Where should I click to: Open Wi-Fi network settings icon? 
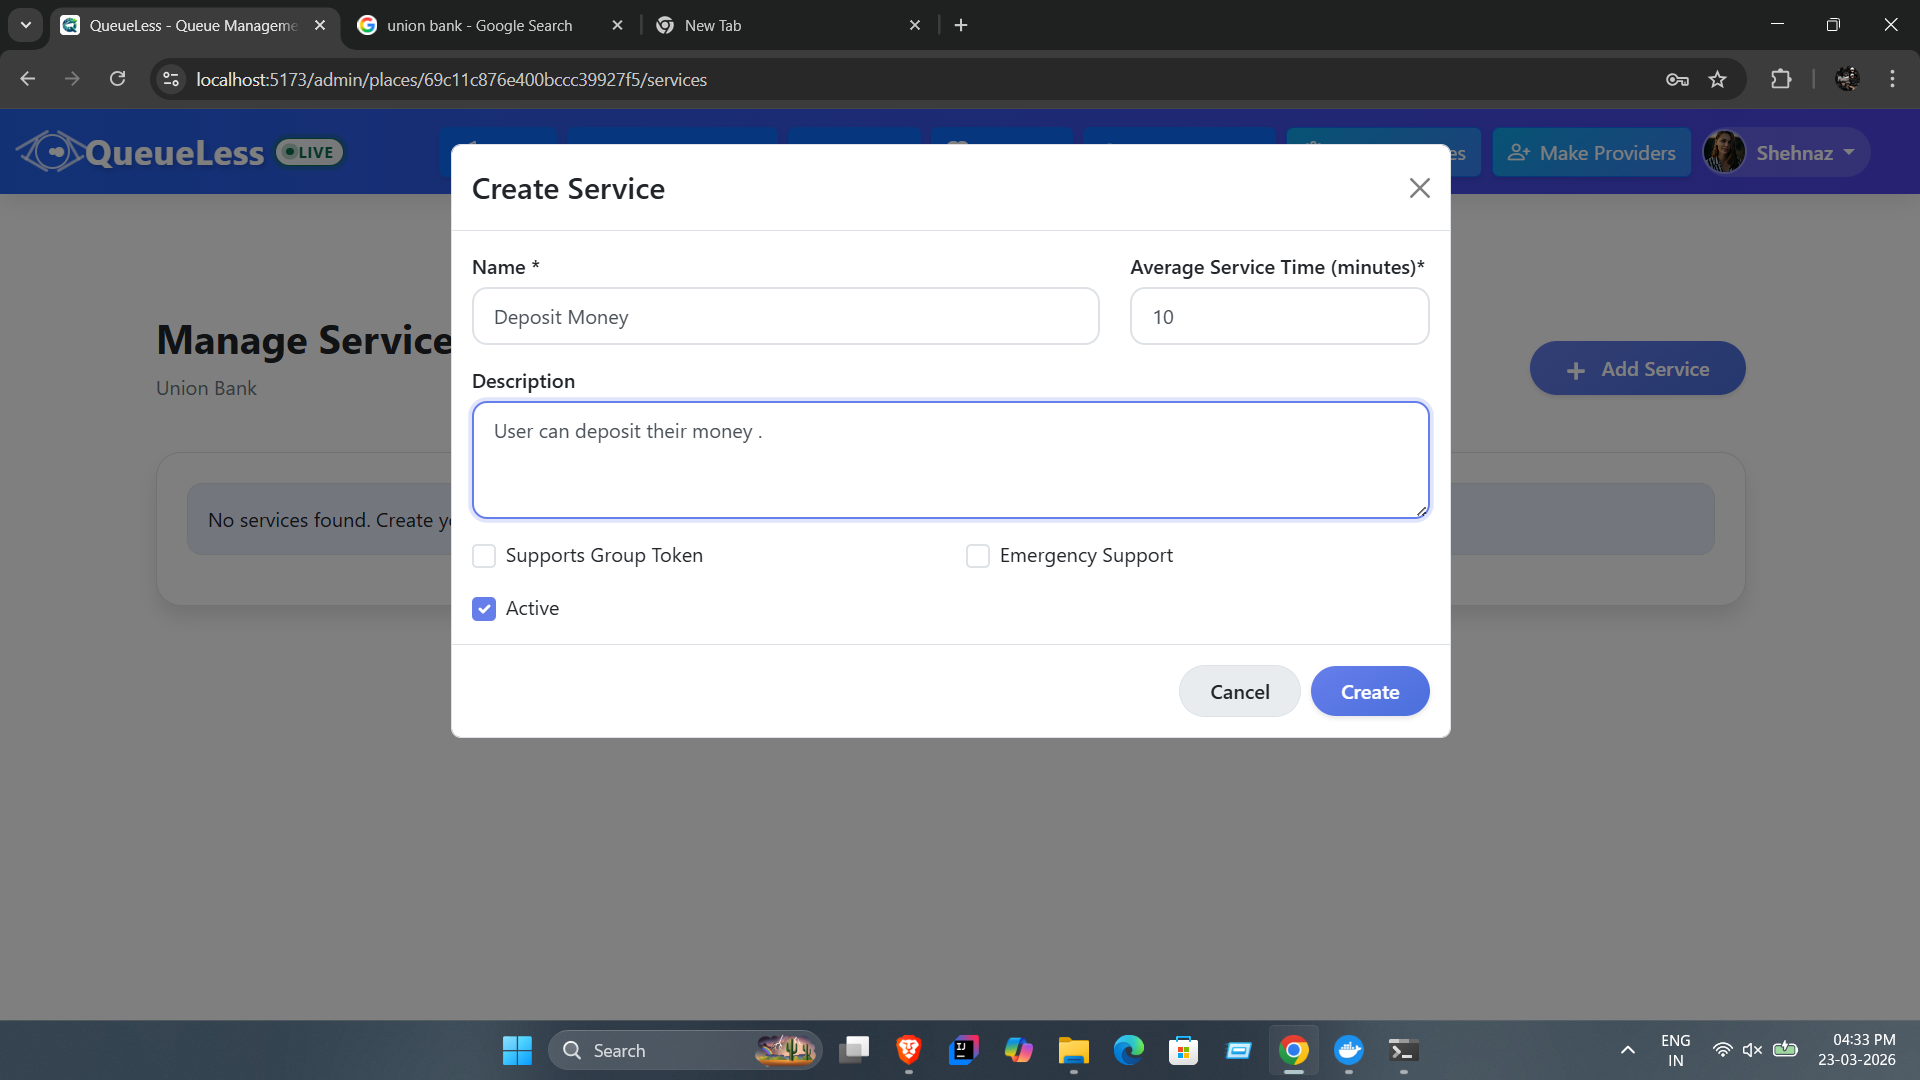click(x=1722, y=1050)
